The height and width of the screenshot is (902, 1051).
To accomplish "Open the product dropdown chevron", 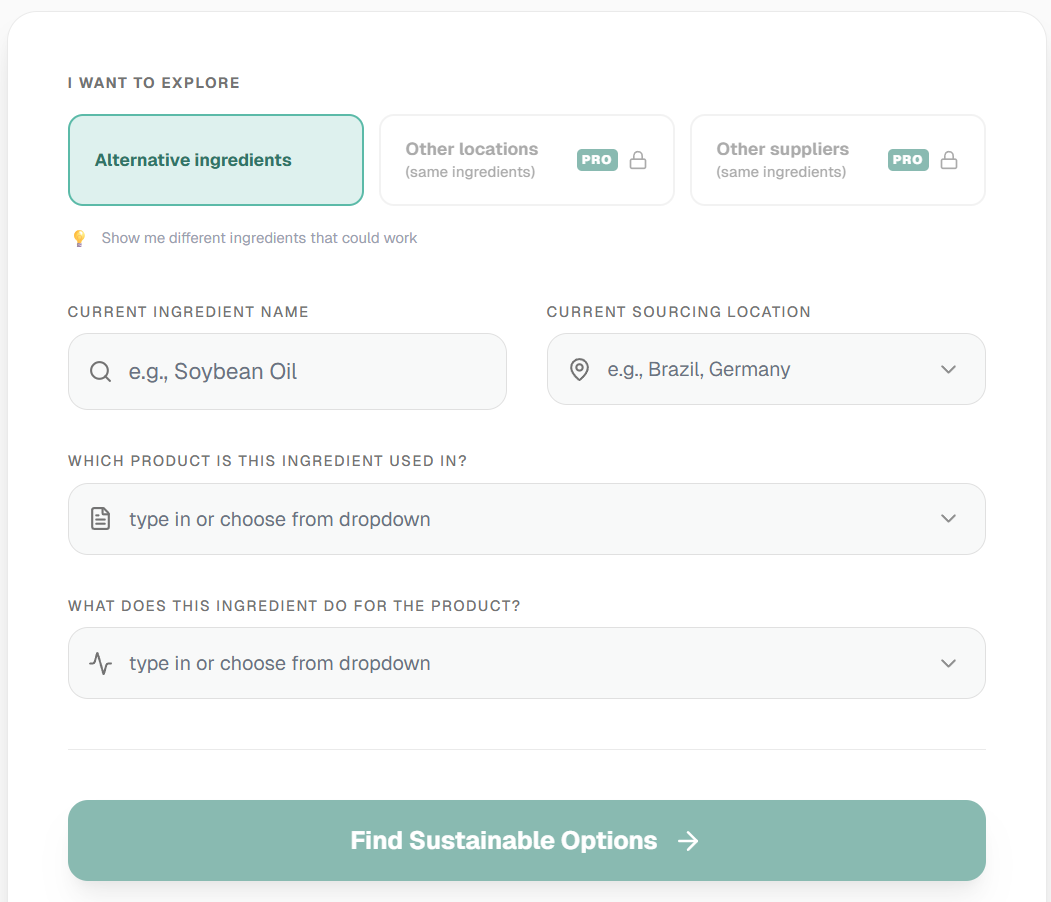I will coord(949,519).
